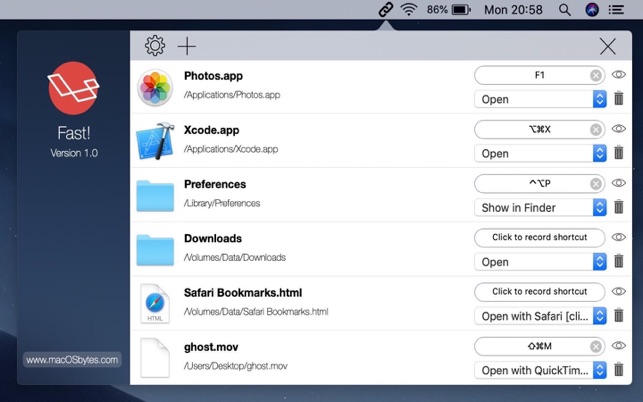
Task: Toggle visibility eye for Xcode.app
Action: pos(618,129)
